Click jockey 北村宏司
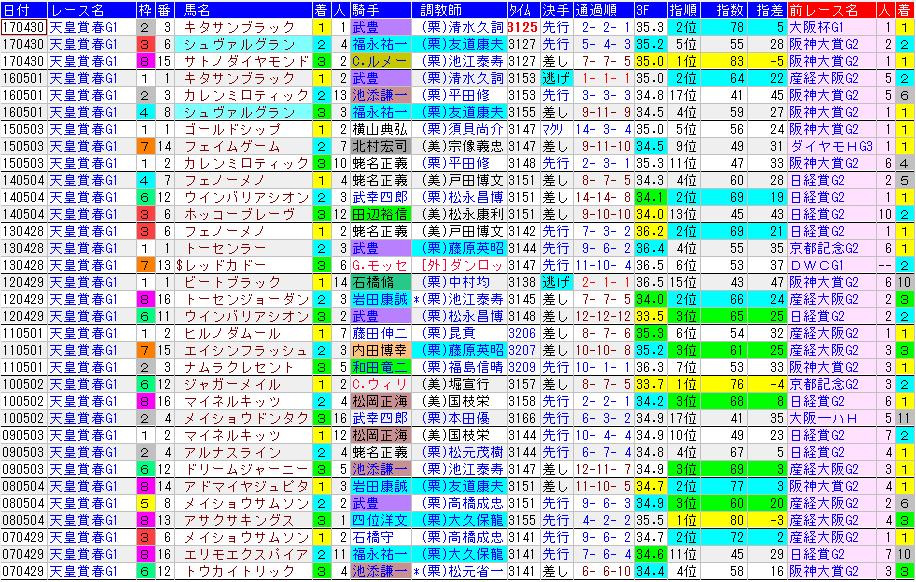Viewport: 916px width, 582px height. (x=380, y=146)
